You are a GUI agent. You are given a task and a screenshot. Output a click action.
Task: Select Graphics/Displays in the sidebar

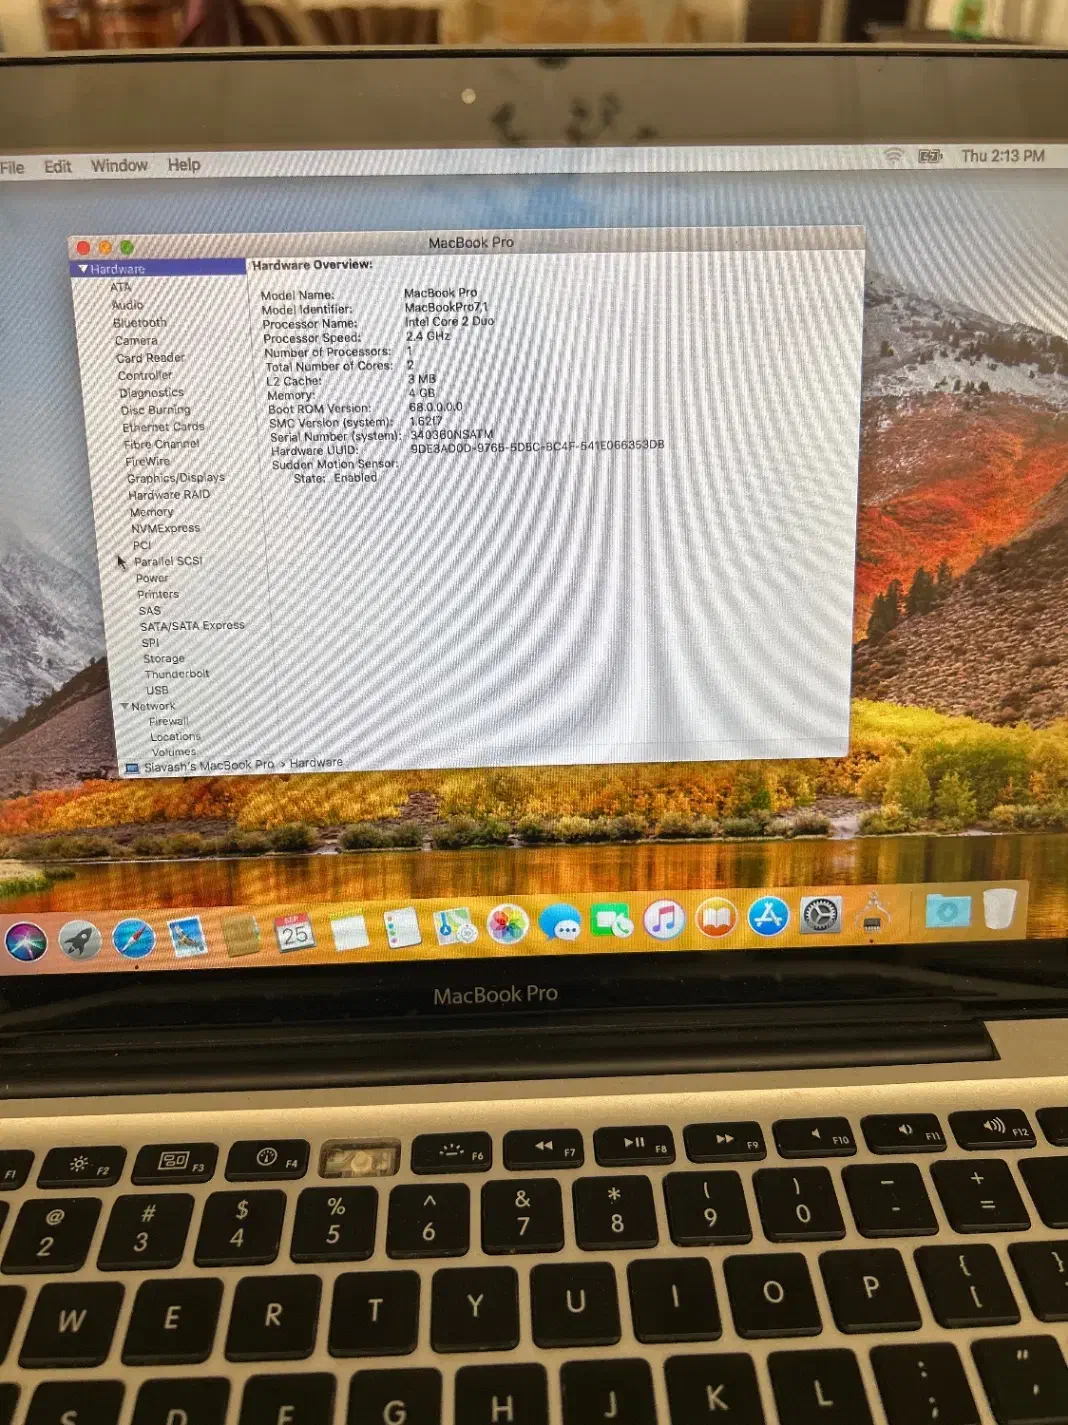click(x=176, y=478)
